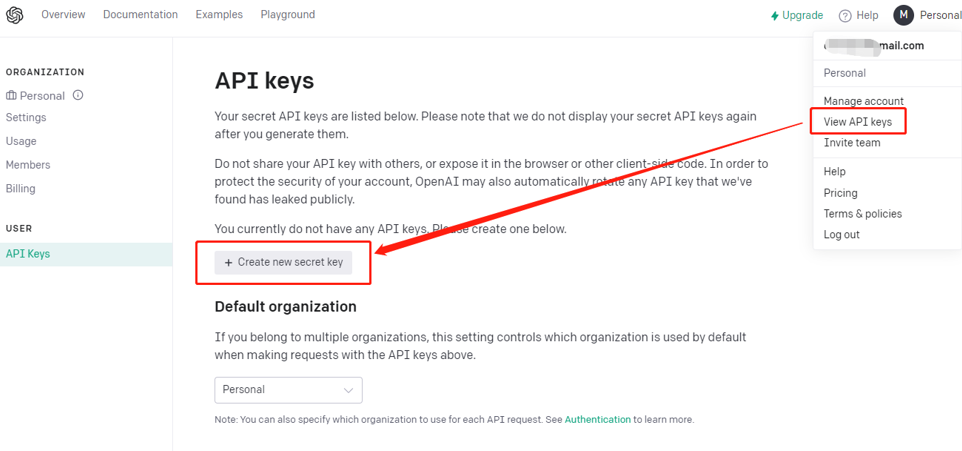This screenshot has height=451, width=962.
Task: Follow the Authentication link in the note
Action: [598, 420]
